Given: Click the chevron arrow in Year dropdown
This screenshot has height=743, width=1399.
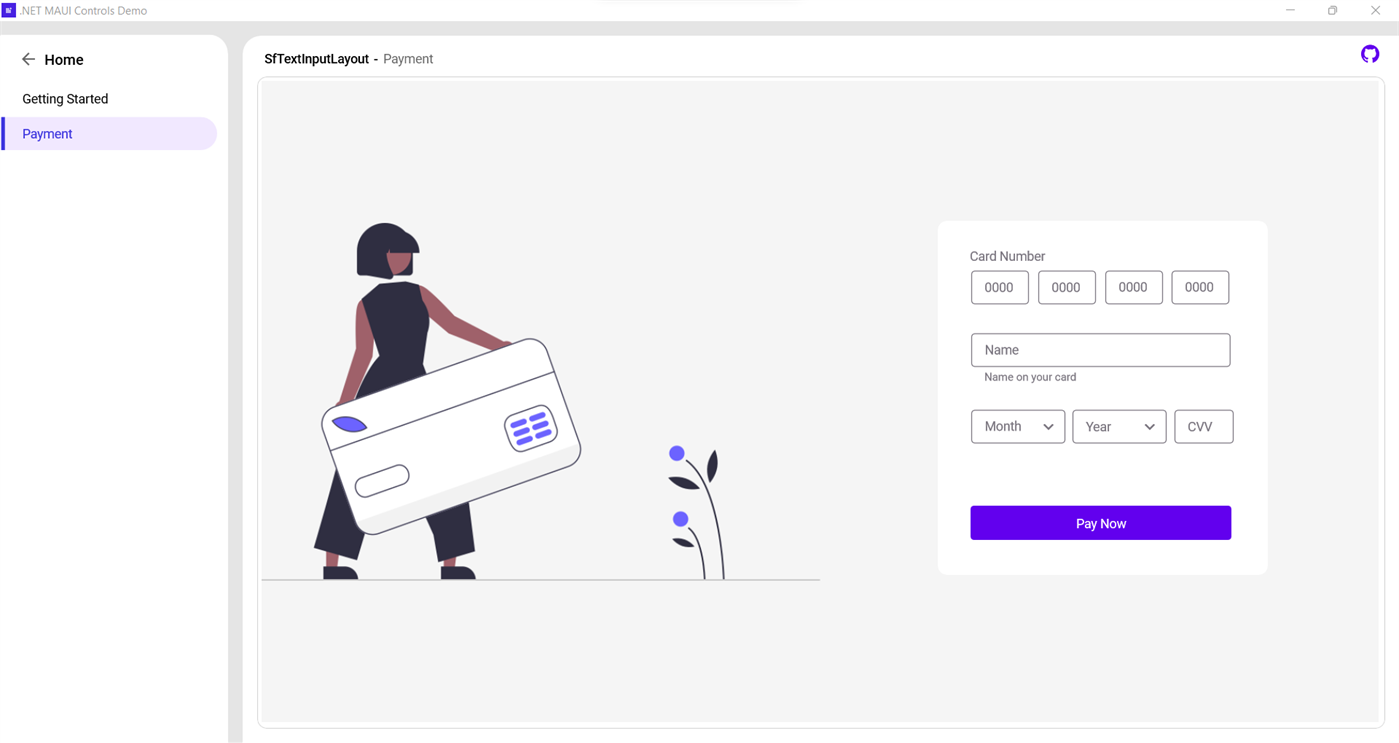Looking at the screenshot, I should point(1150,427).
